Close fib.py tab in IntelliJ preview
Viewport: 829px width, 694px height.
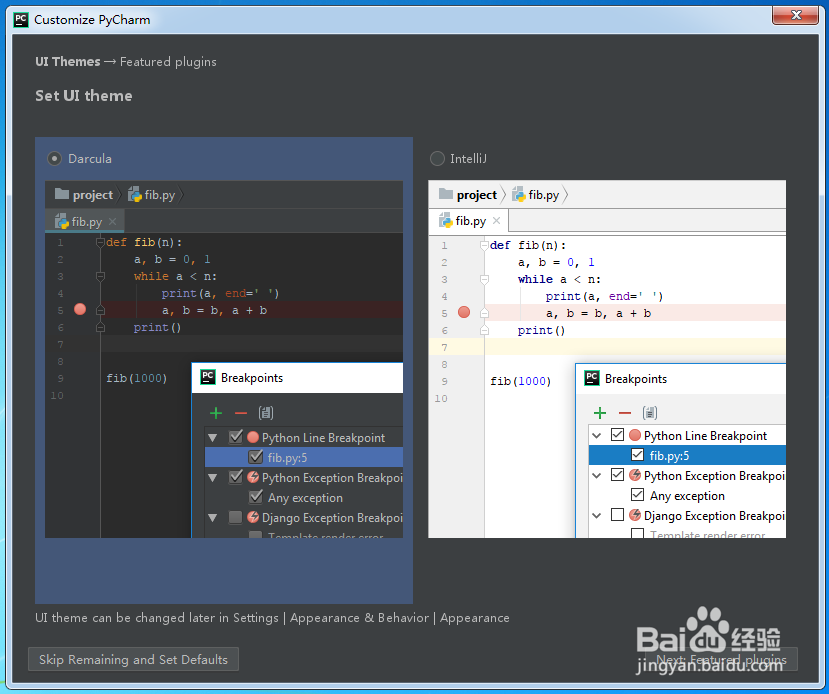pyautogui.click(x=496, y=220)
